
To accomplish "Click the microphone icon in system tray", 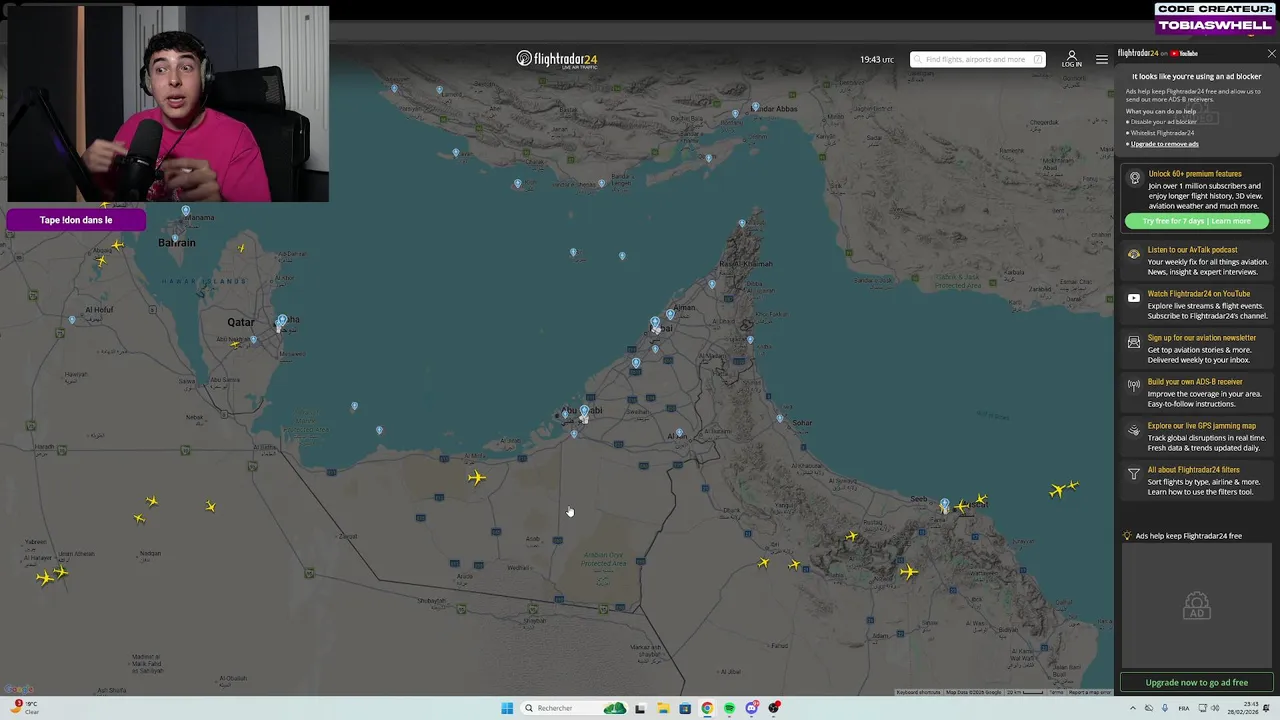I will coord(1164,708).
